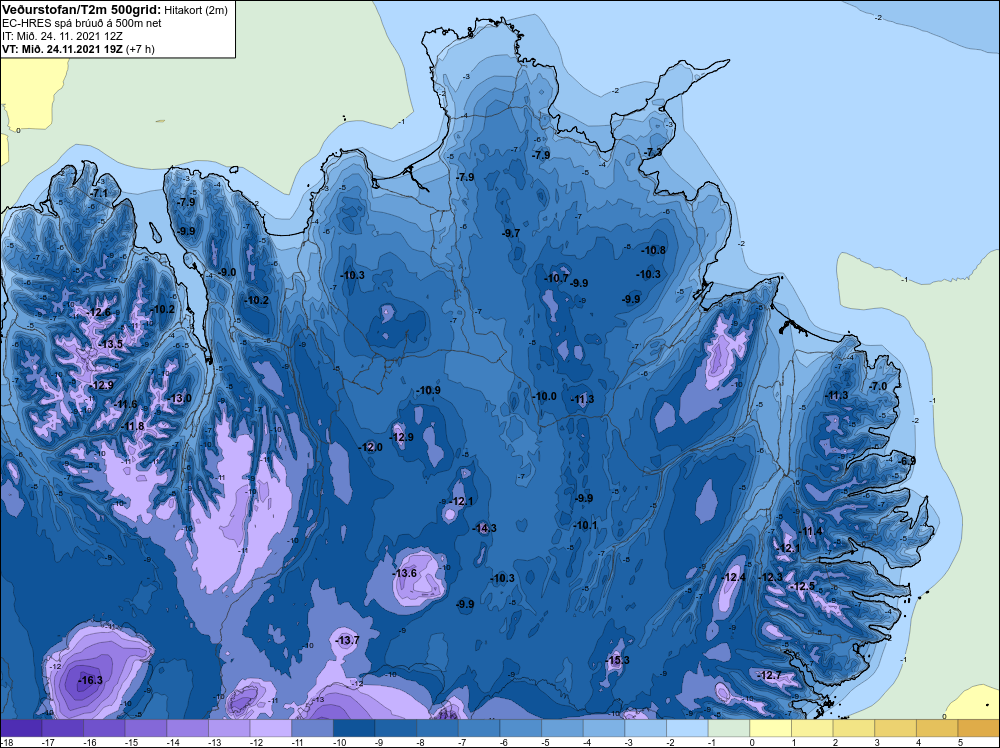Click the '-14' legend scale label

tap(172, 742)
